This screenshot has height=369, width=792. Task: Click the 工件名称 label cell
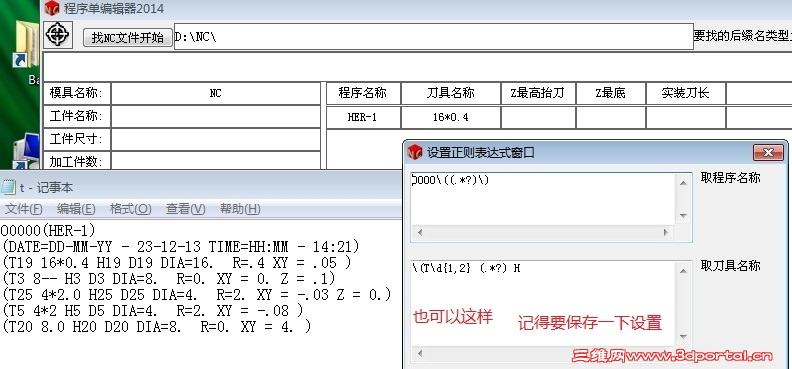pos(77,117)
